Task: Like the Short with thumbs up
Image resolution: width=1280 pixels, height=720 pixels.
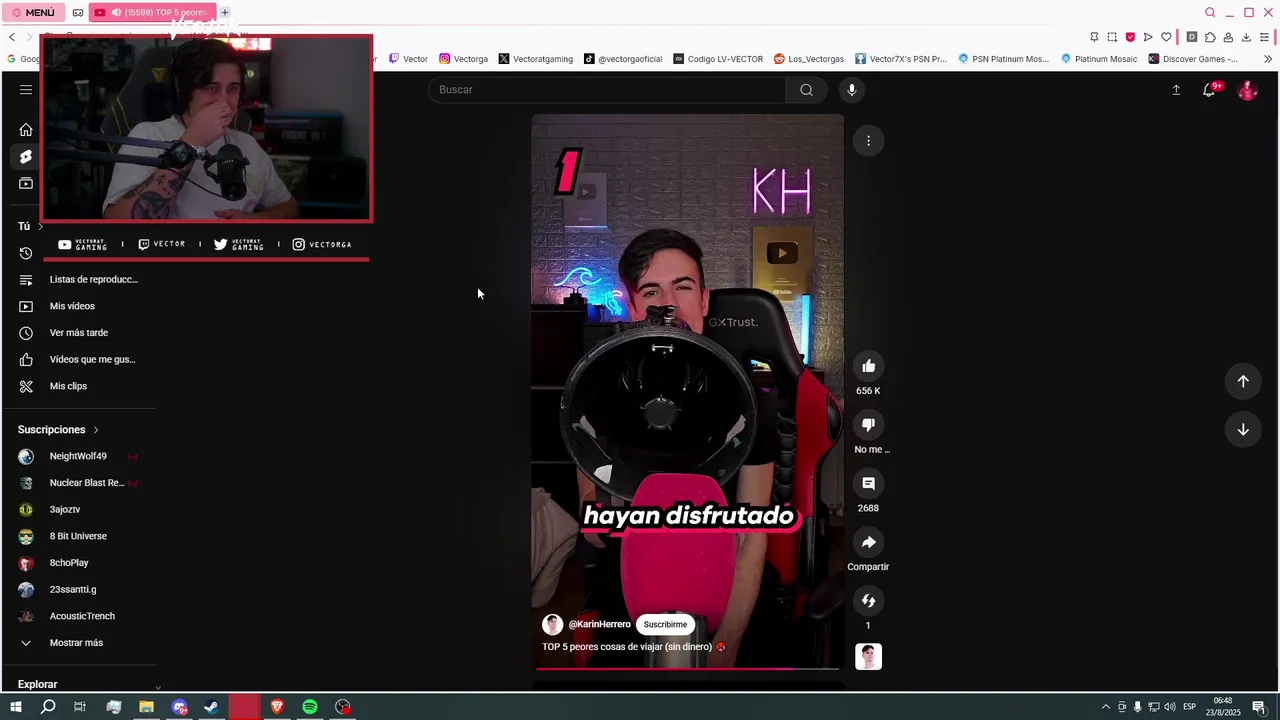Action: (x=868, y=366)
